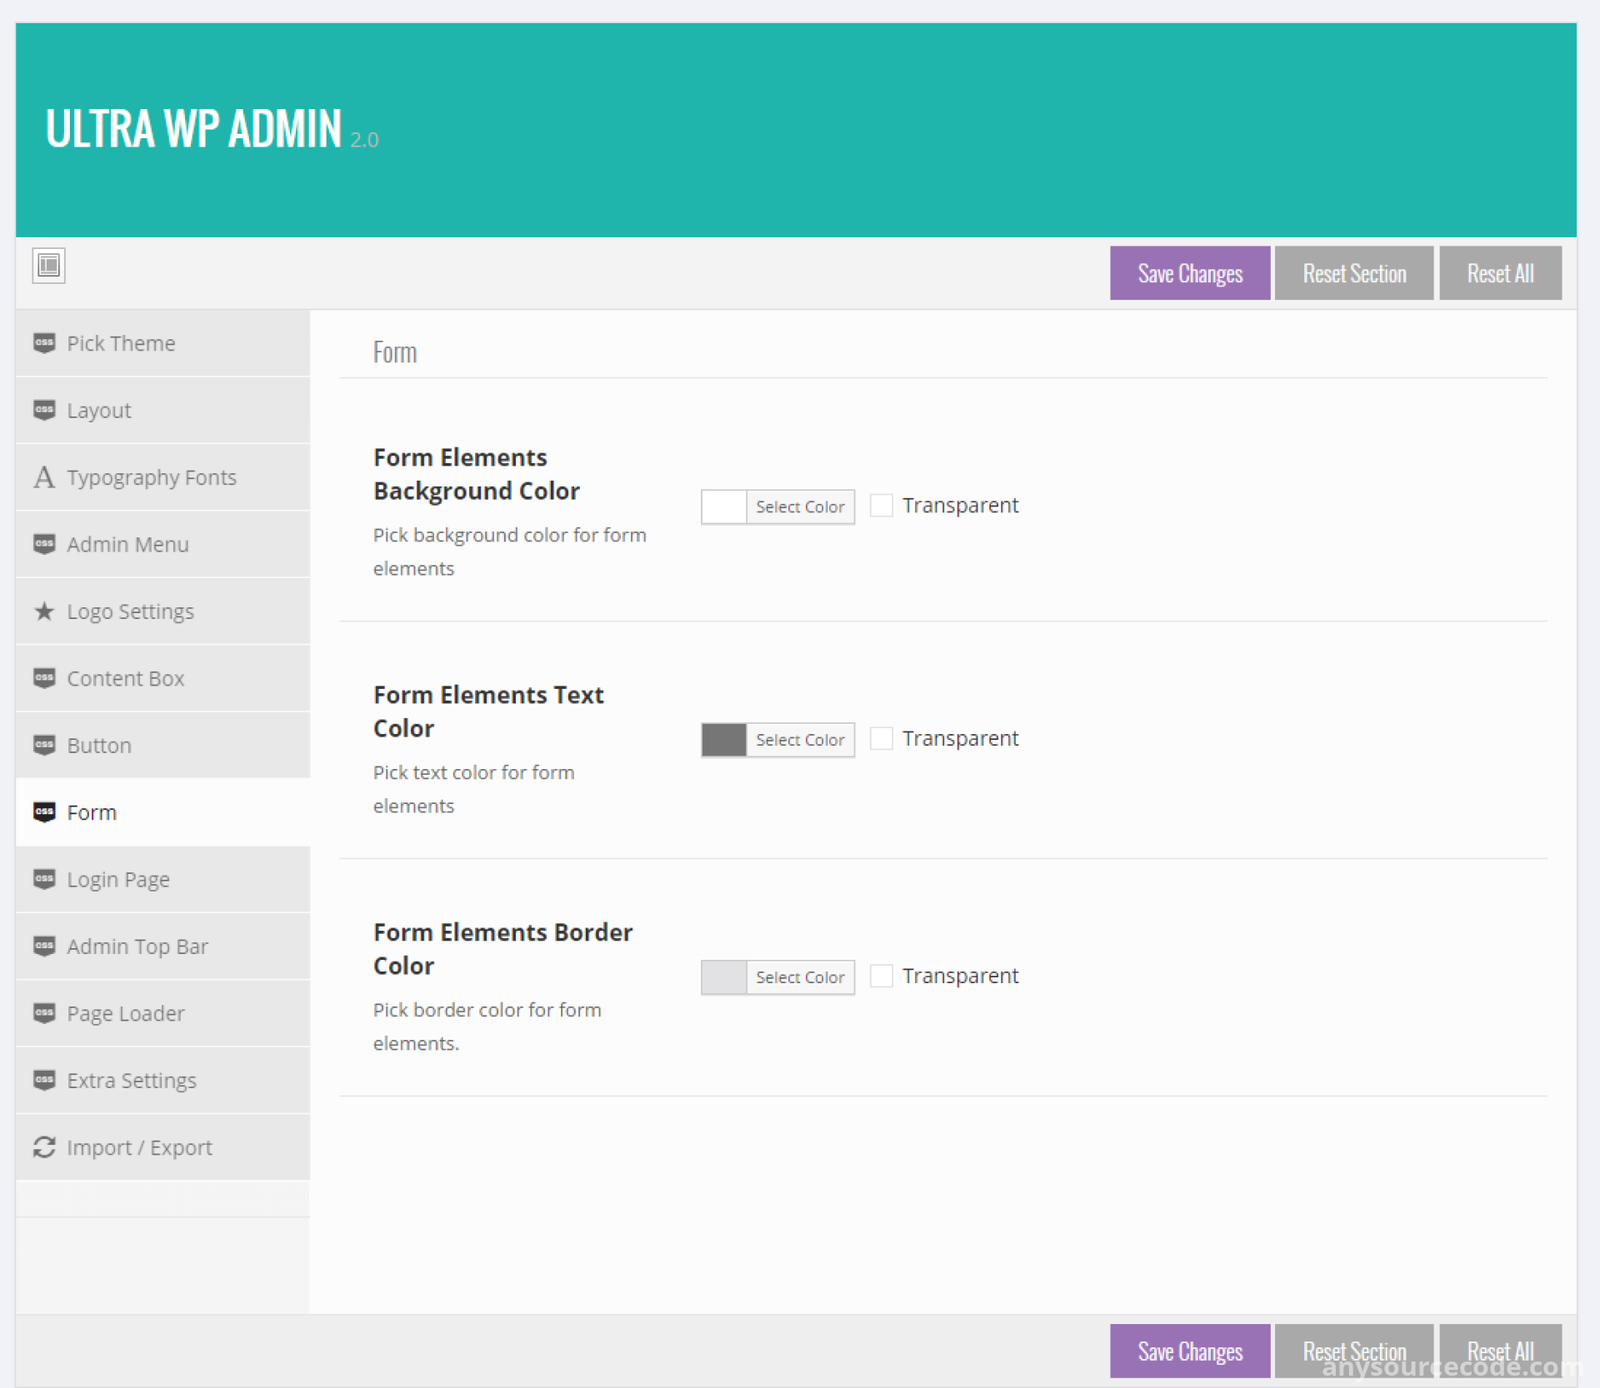Open Import / Export section

163,1147
